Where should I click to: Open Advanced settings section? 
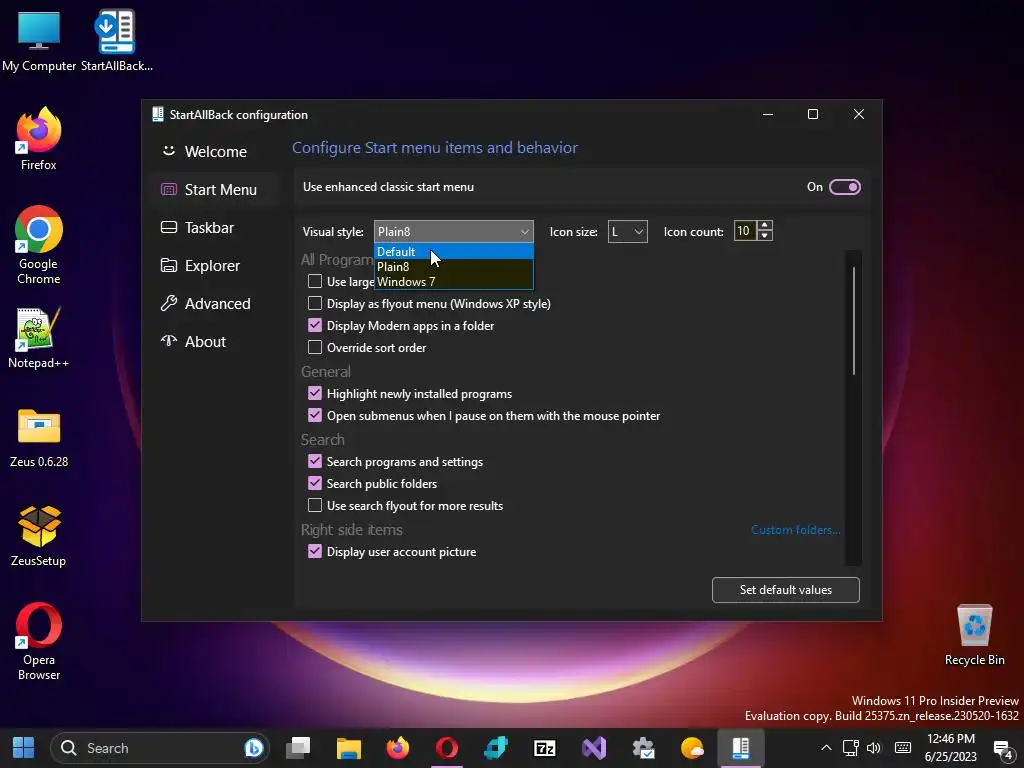click(x=215, y=304)
